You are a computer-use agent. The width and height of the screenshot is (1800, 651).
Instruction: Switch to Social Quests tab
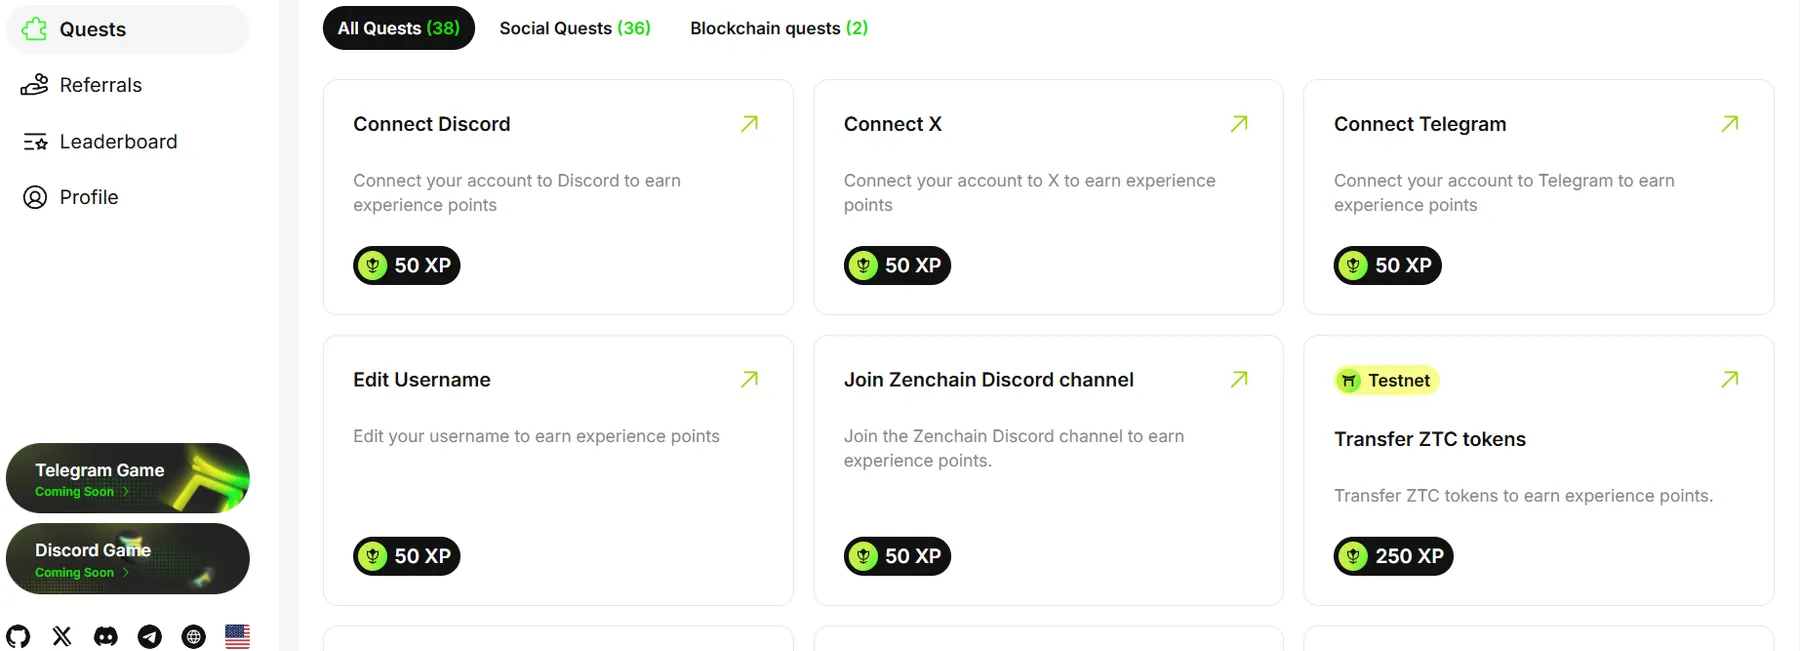pyautogui.click(x=575, y=28)
